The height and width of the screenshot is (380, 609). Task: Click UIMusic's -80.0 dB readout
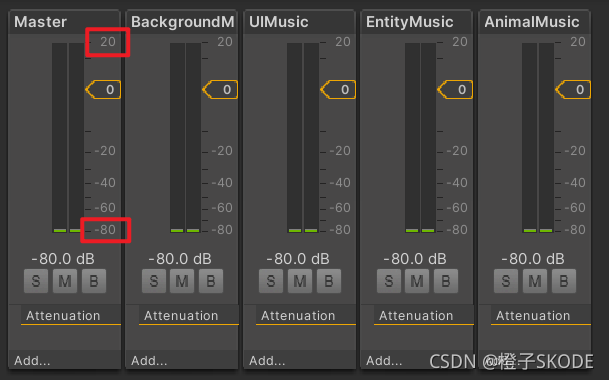pos(298,259)
